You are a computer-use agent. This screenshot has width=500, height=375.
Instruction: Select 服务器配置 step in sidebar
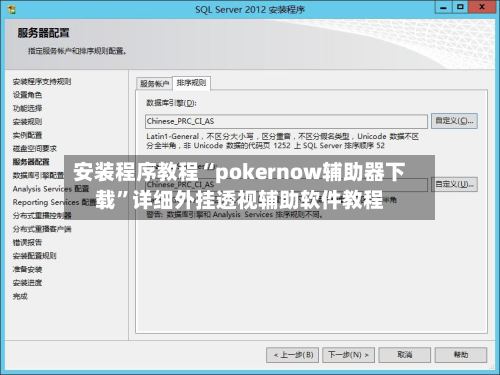[31, 162]
